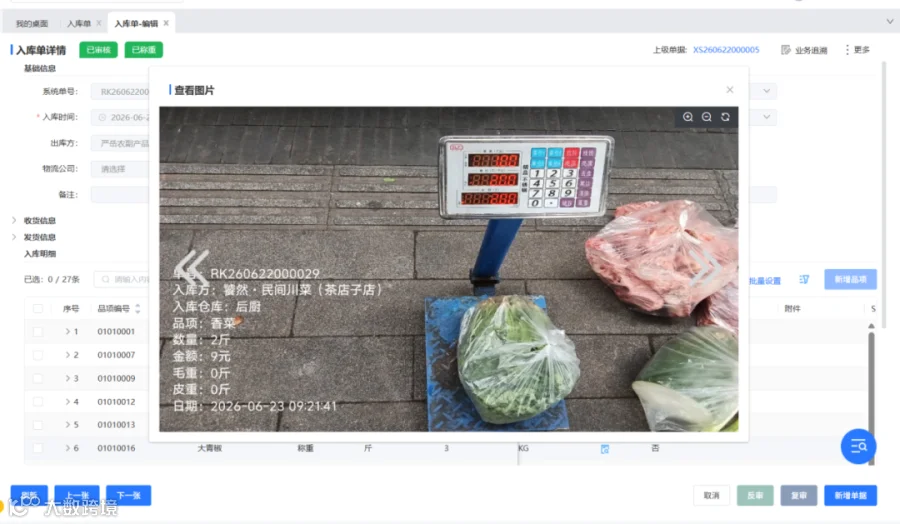This screenshot has height=524, width=900.
Task: Click the 已审核 status tag
Action: (98, 50)
